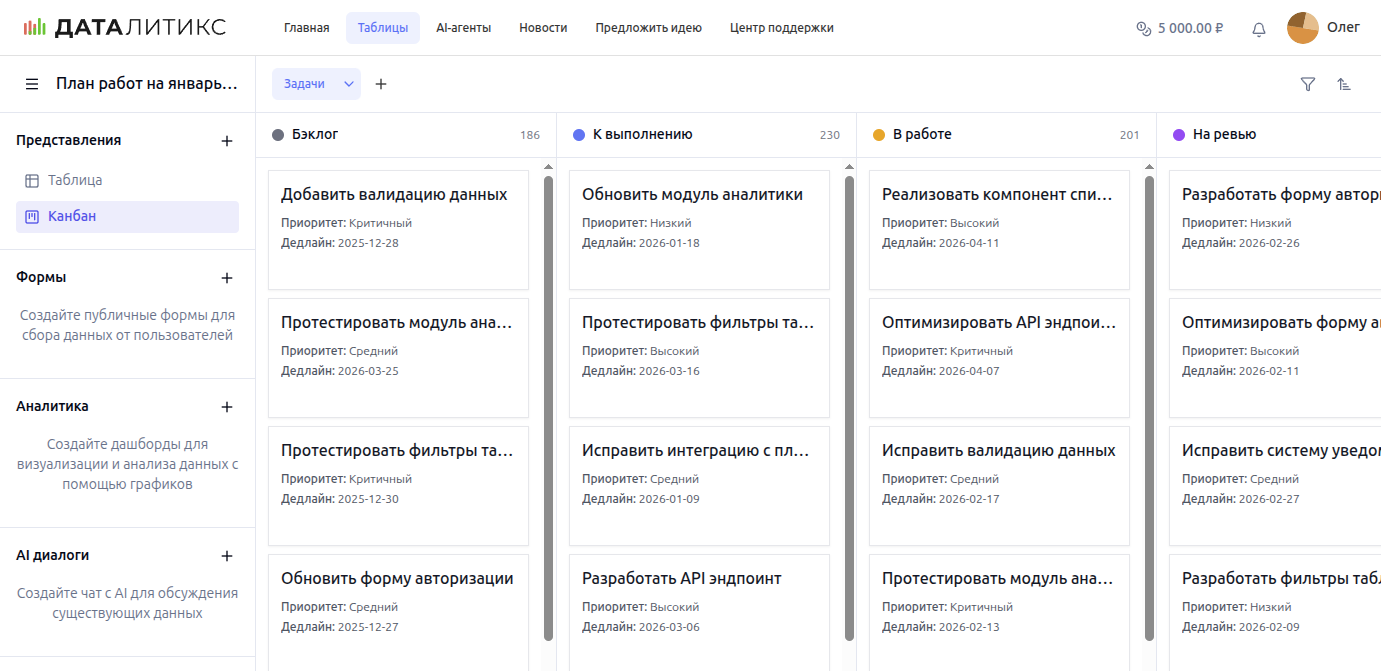Viewport: 1381px width, 671px height.
Task: Go to the AI-агенты menu item
Action: pyautogui.click(x=463, y=28)
